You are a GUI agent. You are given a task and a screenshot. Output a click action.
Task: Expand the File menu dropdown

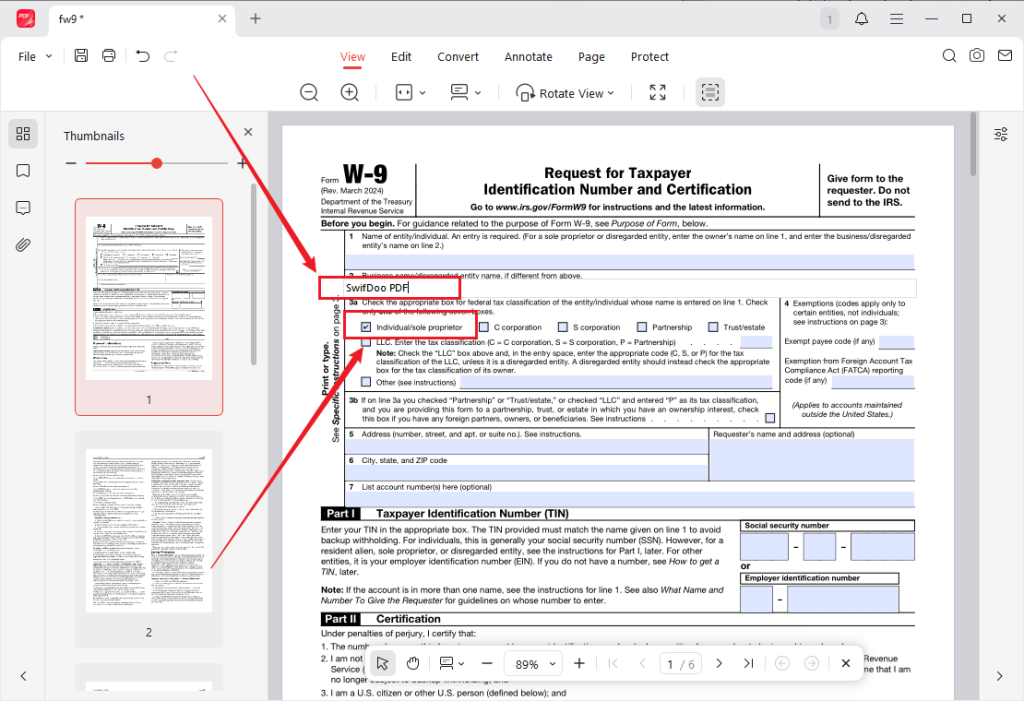point(35,56)
